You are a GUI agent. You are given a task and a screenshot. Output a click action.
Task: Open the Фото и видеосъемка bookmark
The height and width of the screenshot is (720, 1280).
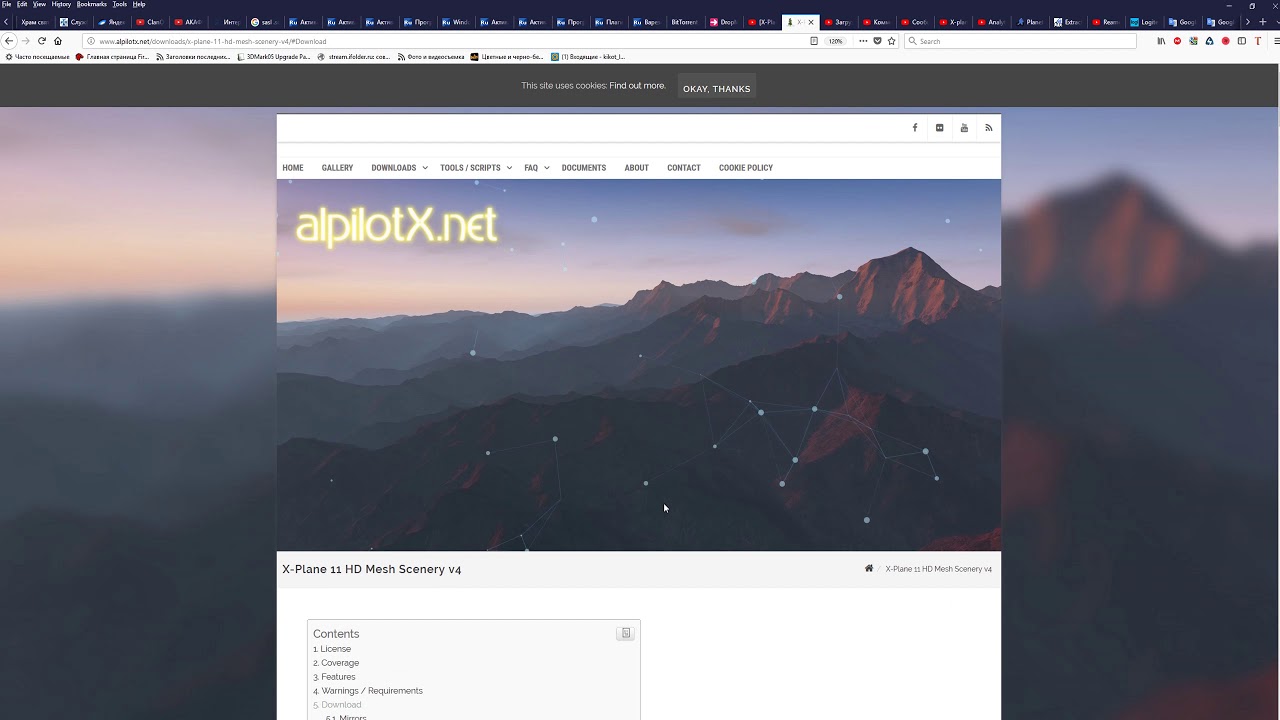(431, 57)
